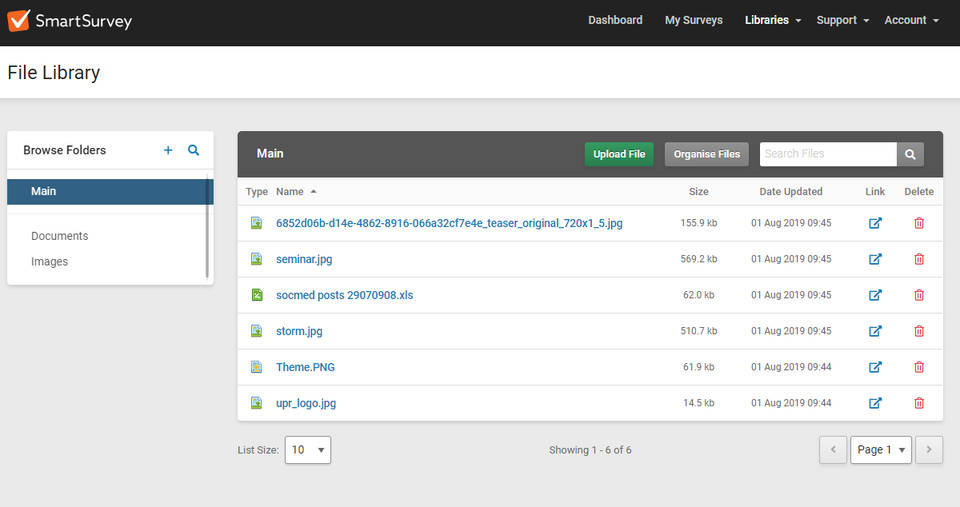Viewport: 960px width, 507px height.
Task: Open the link icon for seminar.jpg
Action: 875,259
